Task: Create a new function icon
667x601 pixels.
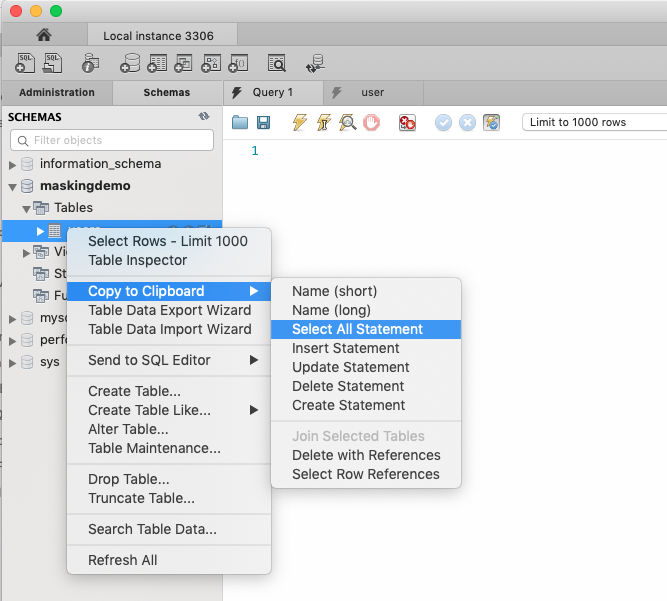Action: click(x=238, y=63)
